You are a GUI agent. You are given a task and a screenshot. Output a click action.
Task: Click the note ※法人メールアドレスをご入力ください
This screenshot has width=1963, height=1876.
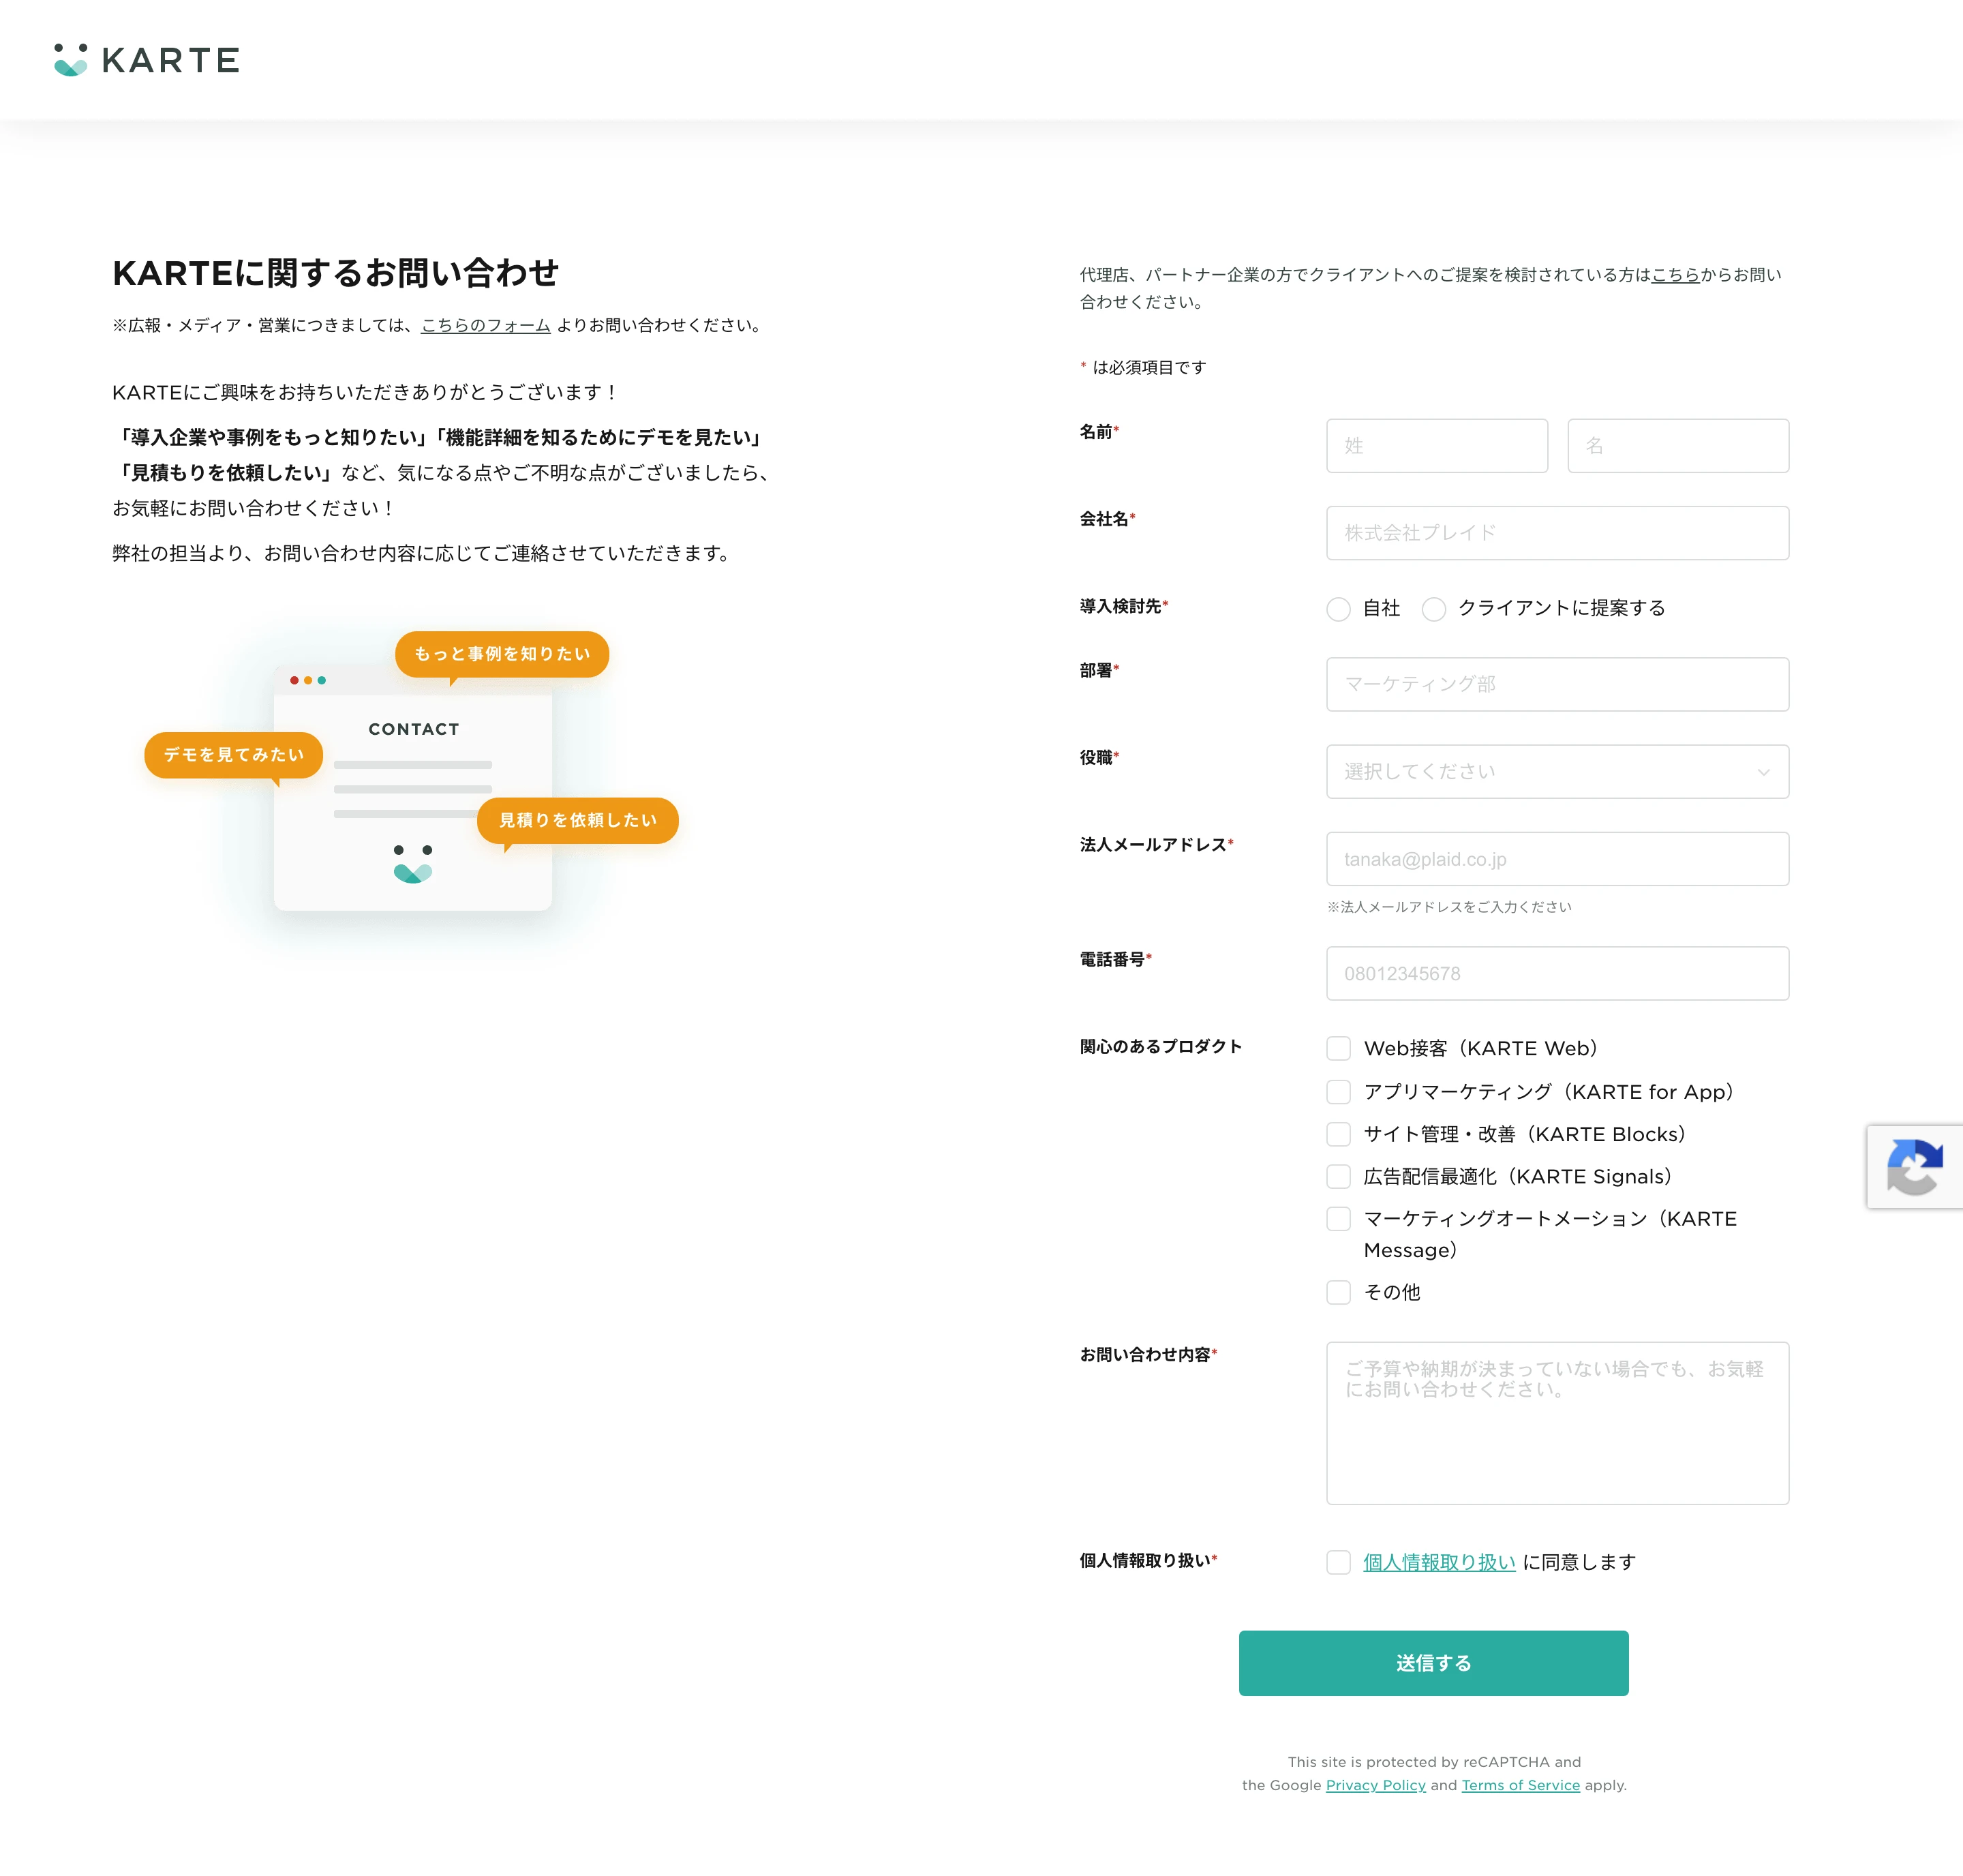coord(1449,907)
